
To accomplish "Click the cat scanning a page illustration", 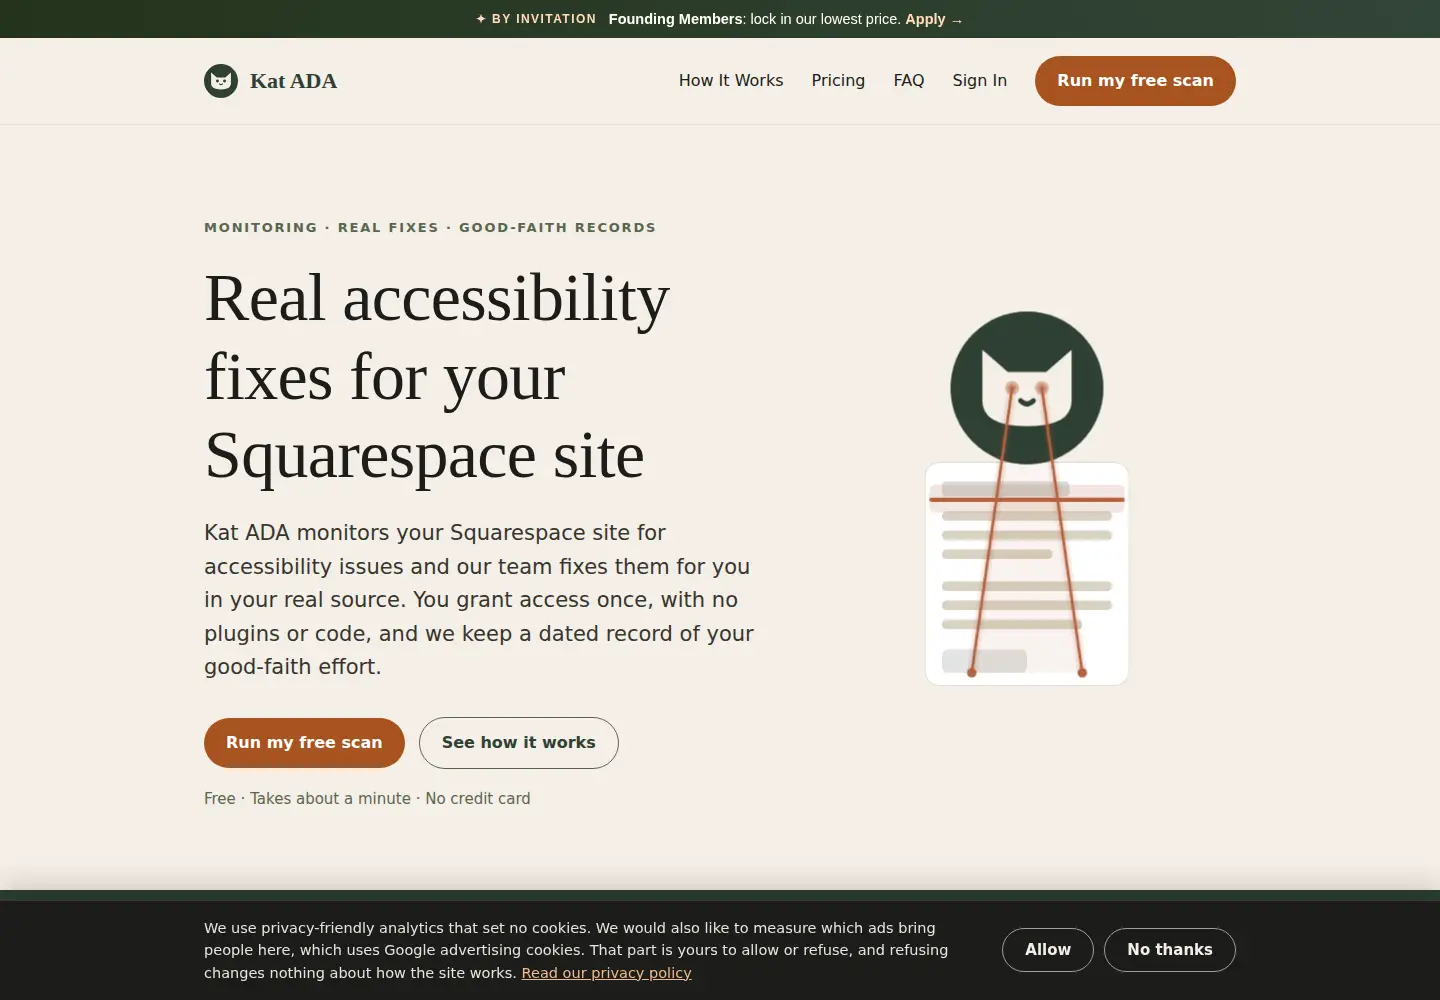I will pos(1027,498).
